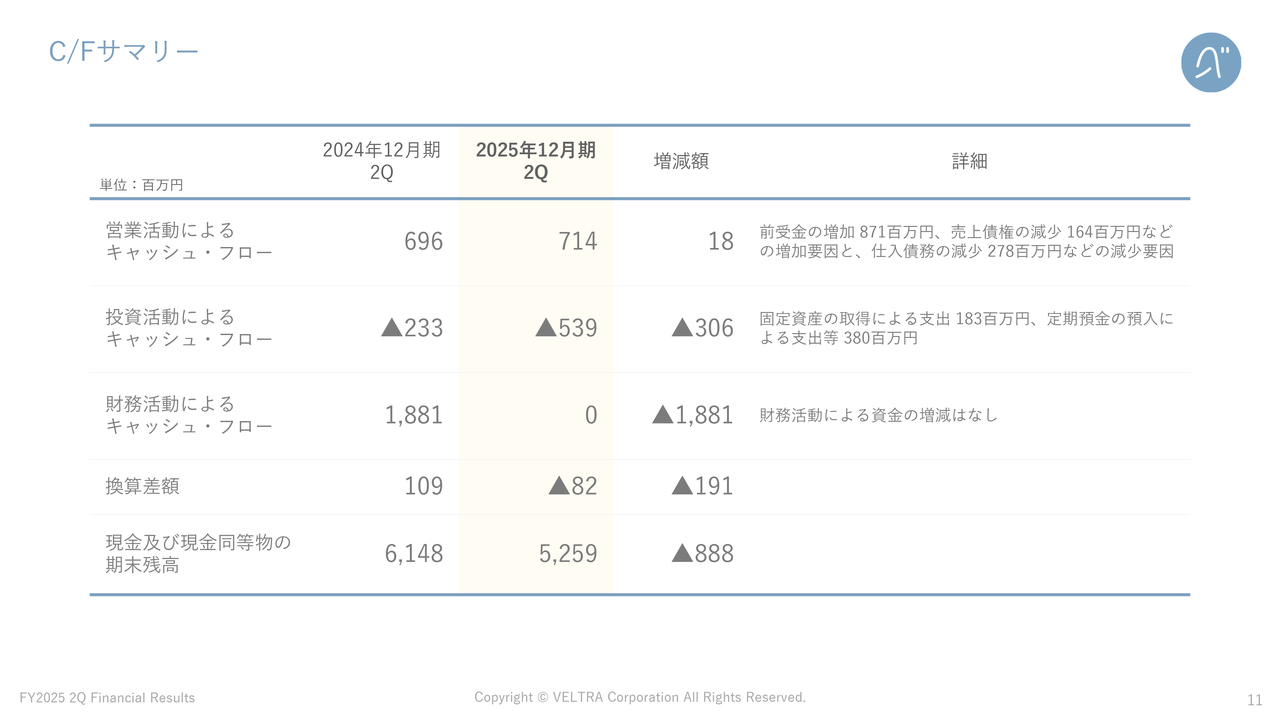Select the 現金及び現金同等物の期末残高 row label
The height and width of the screenshot is (720, 1280).
pyautogui.click(x=198, y=554)
